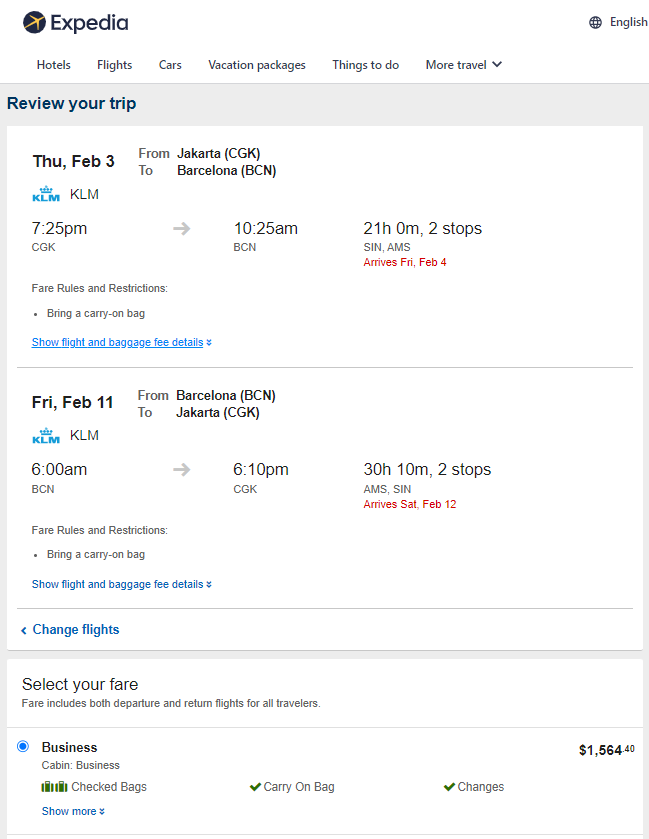Screen dimensions: 649x839
Task: Expand the More travel dropdown
Action: tap(463, 65)
